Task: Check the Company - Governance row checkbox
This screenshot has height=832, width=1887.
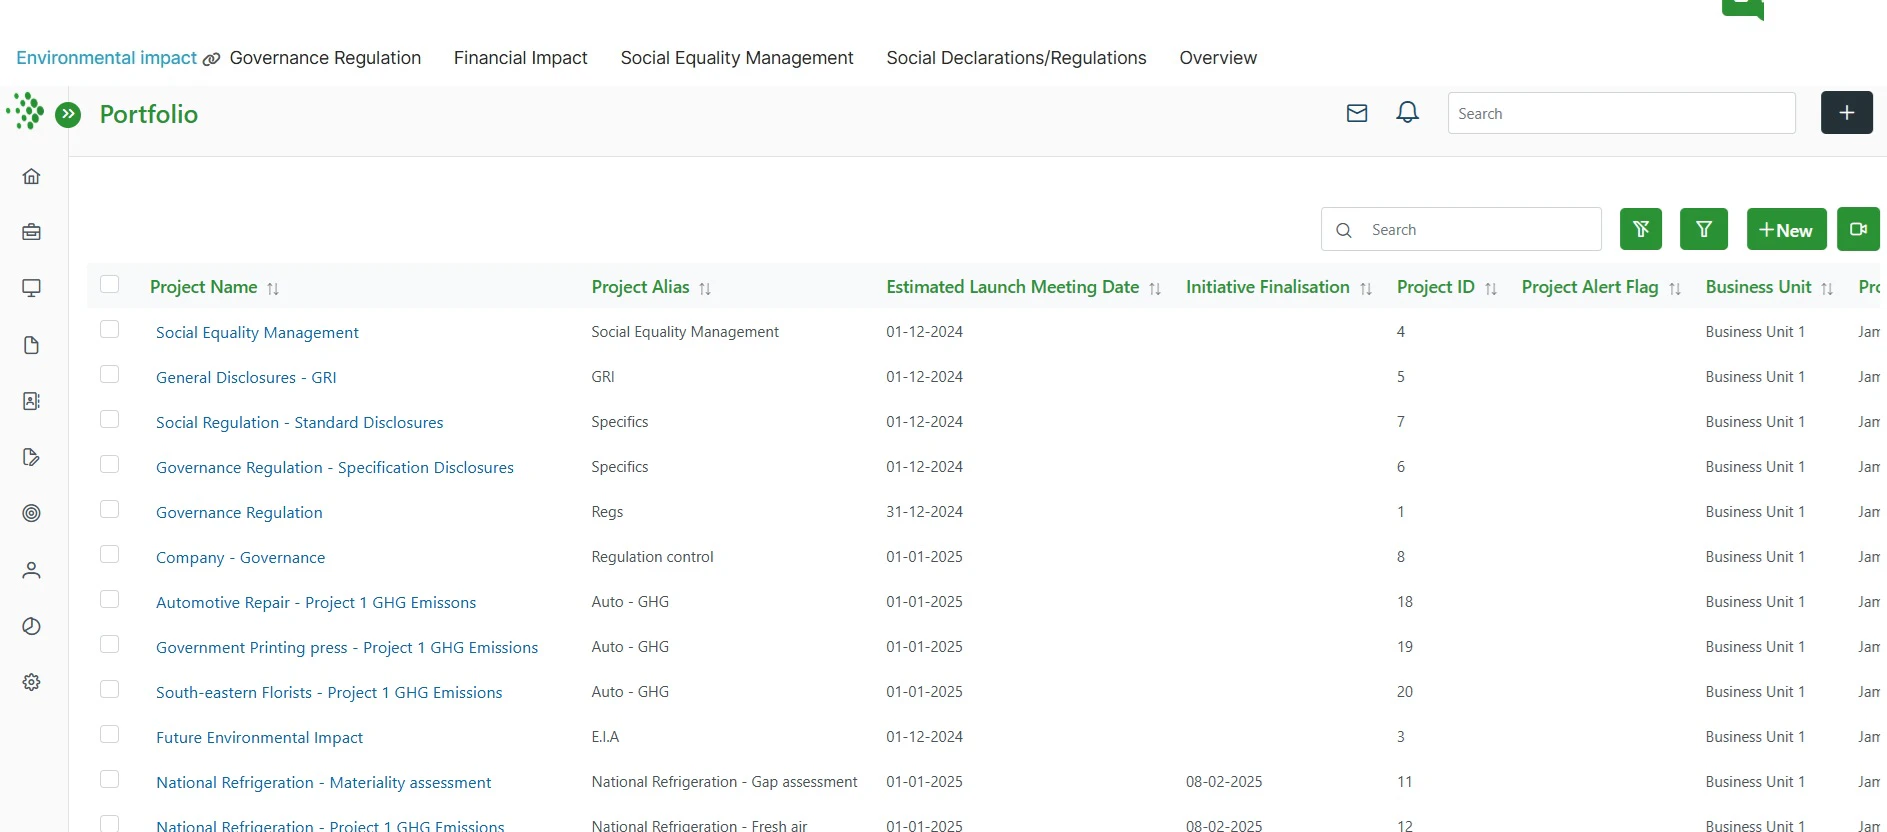Action: (110, 554)
